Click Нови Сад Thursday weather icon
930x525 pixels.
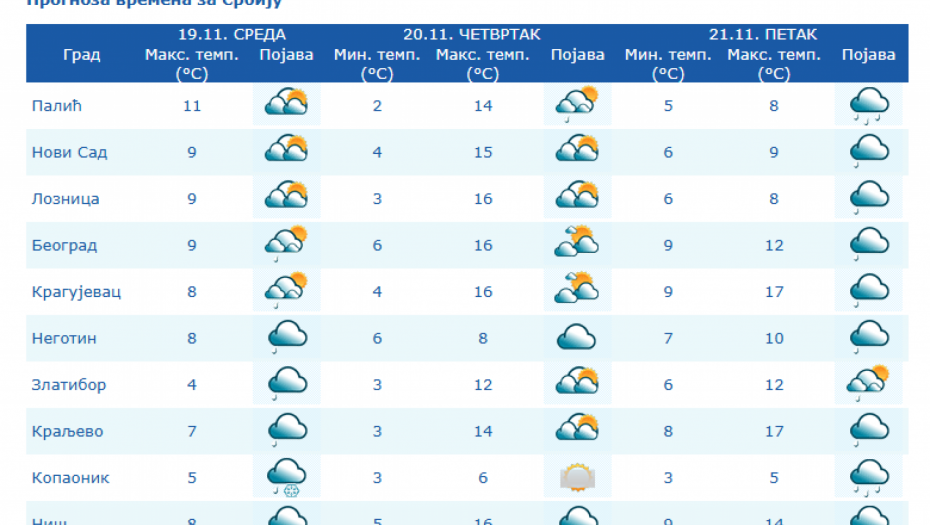click(x=577, y=152)
